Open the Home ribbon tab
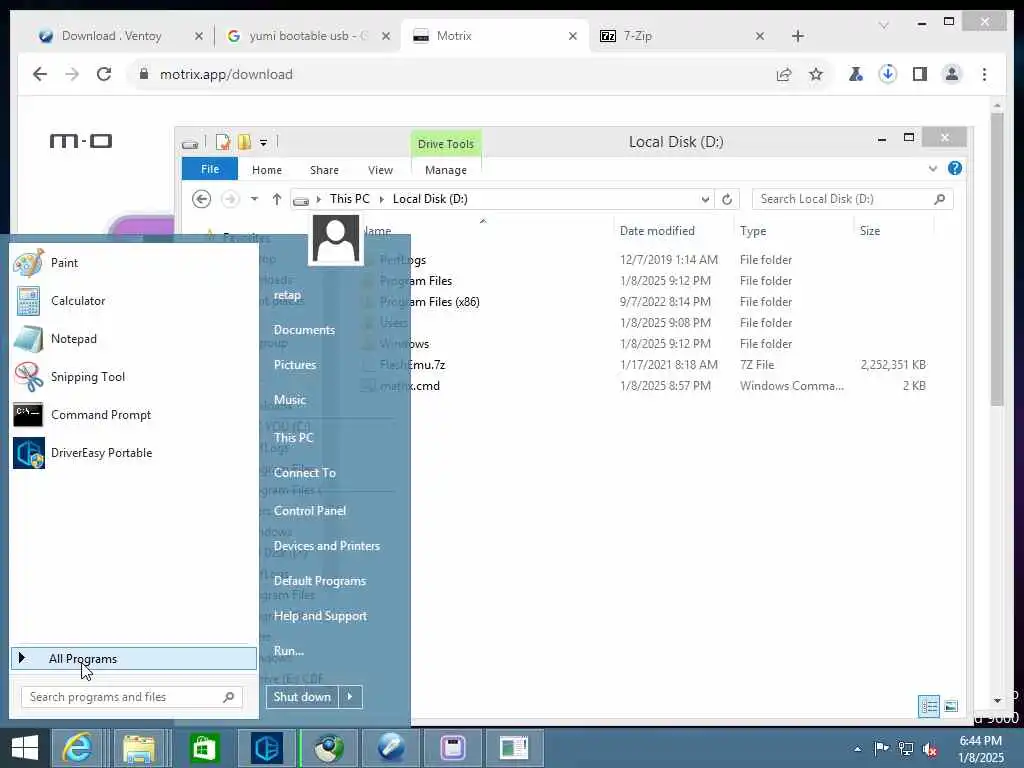 click(266, 170)
